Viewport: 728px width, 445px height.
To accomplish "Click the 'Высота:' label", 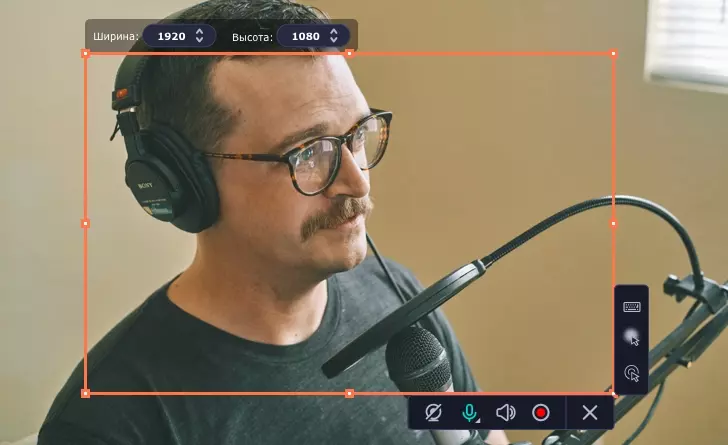I will pos(253,37).
